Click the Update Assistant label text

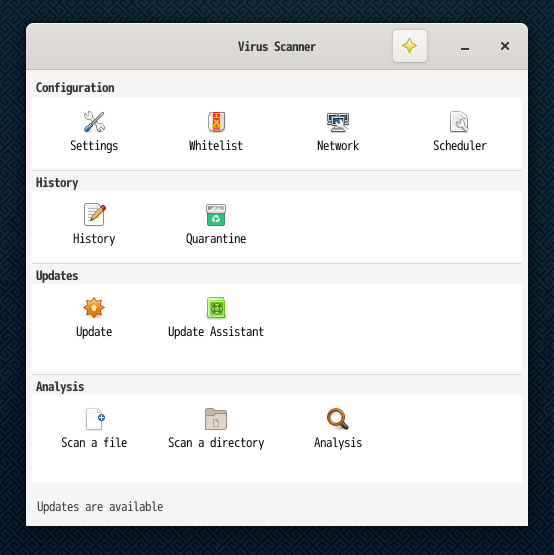(x=216, y=332)
